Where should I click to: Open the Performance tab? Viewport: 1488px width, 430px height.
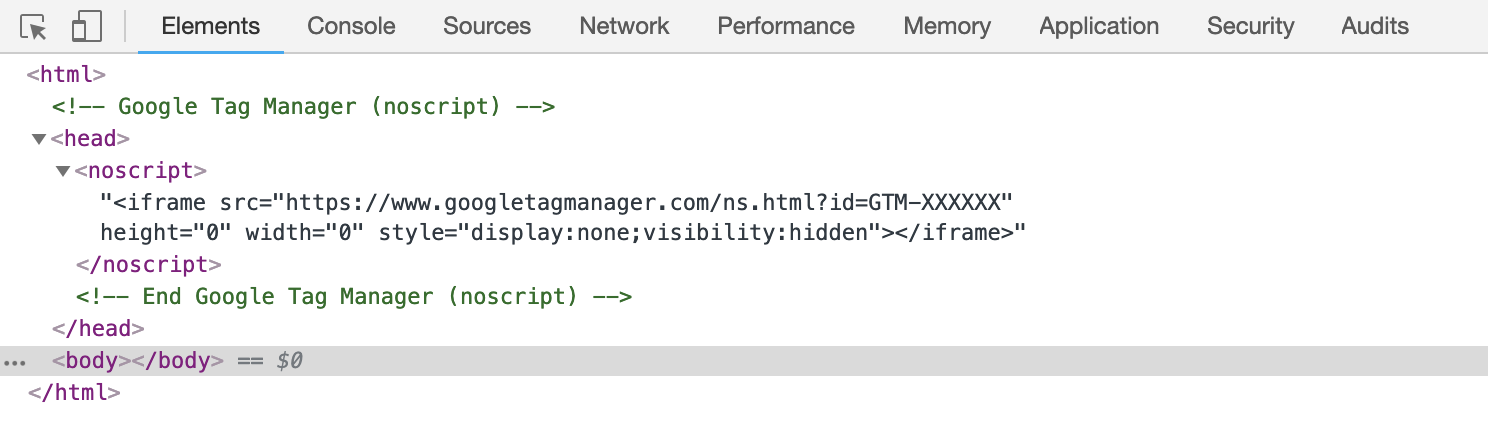[786, 27]
